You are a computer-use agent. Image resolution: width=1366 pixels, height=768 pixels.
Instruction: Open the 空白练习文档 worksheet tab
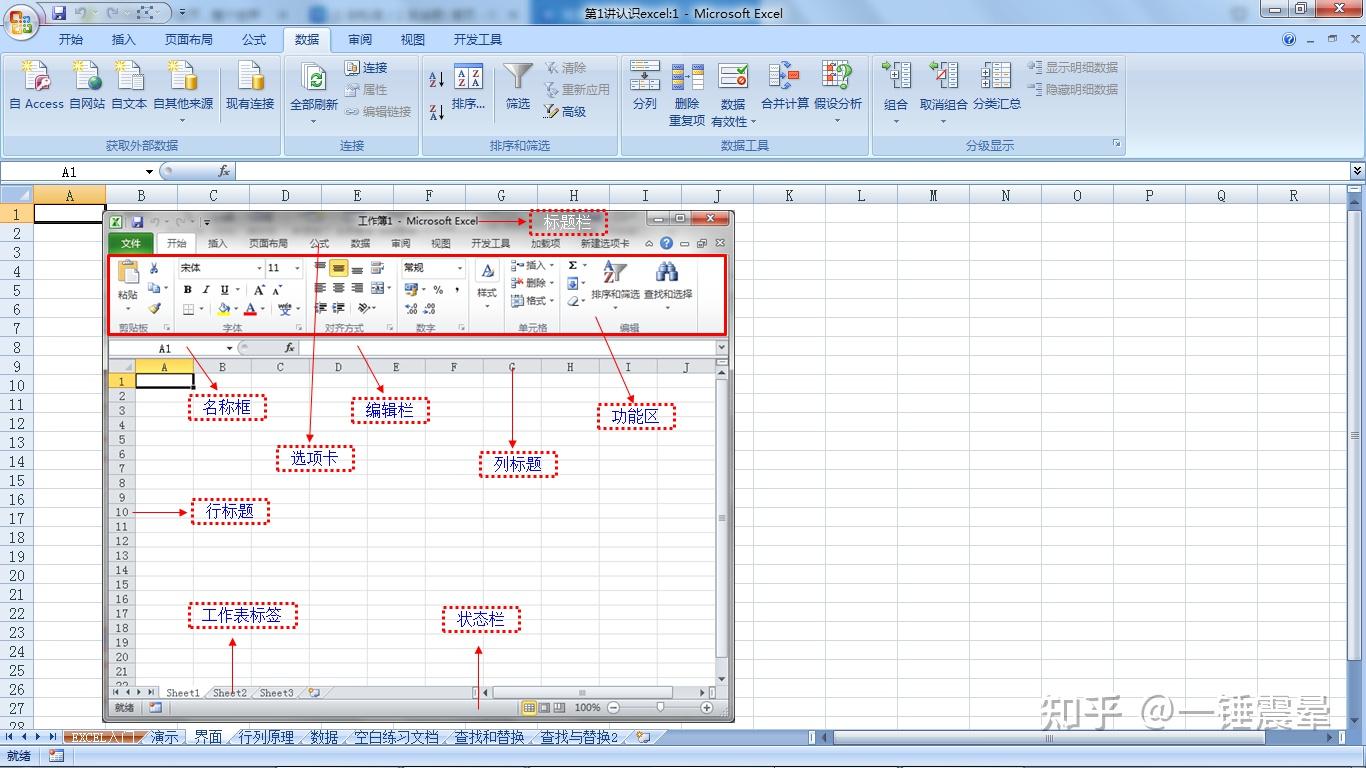pyautogui.click(x=396, y=737)
